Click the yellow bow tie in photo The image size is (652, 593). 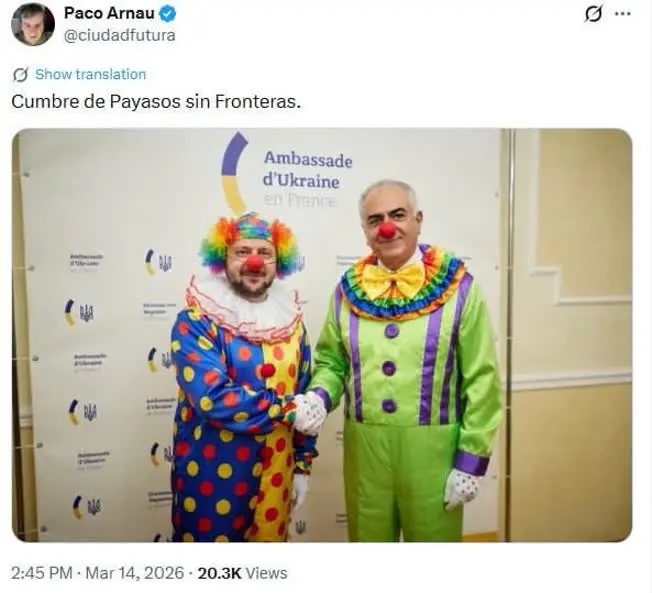tap(394, 278)
